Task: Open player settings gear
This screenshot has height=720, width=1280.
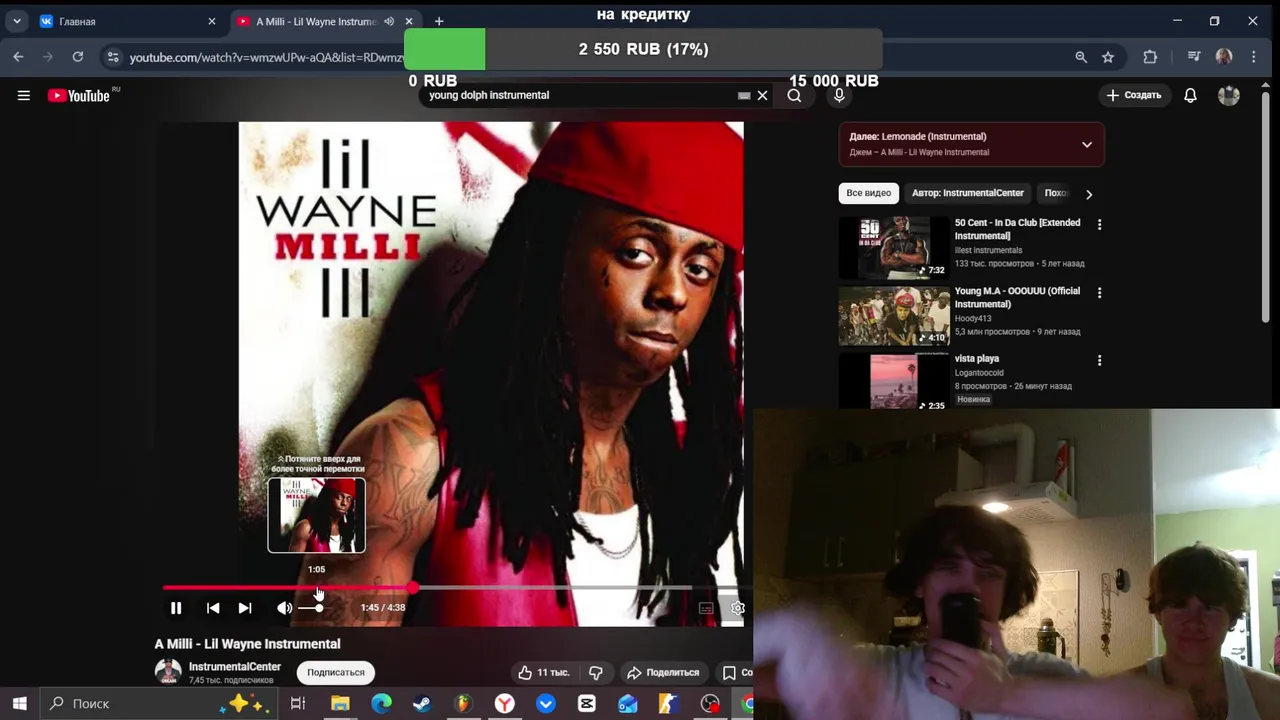Action: point(738,608)
